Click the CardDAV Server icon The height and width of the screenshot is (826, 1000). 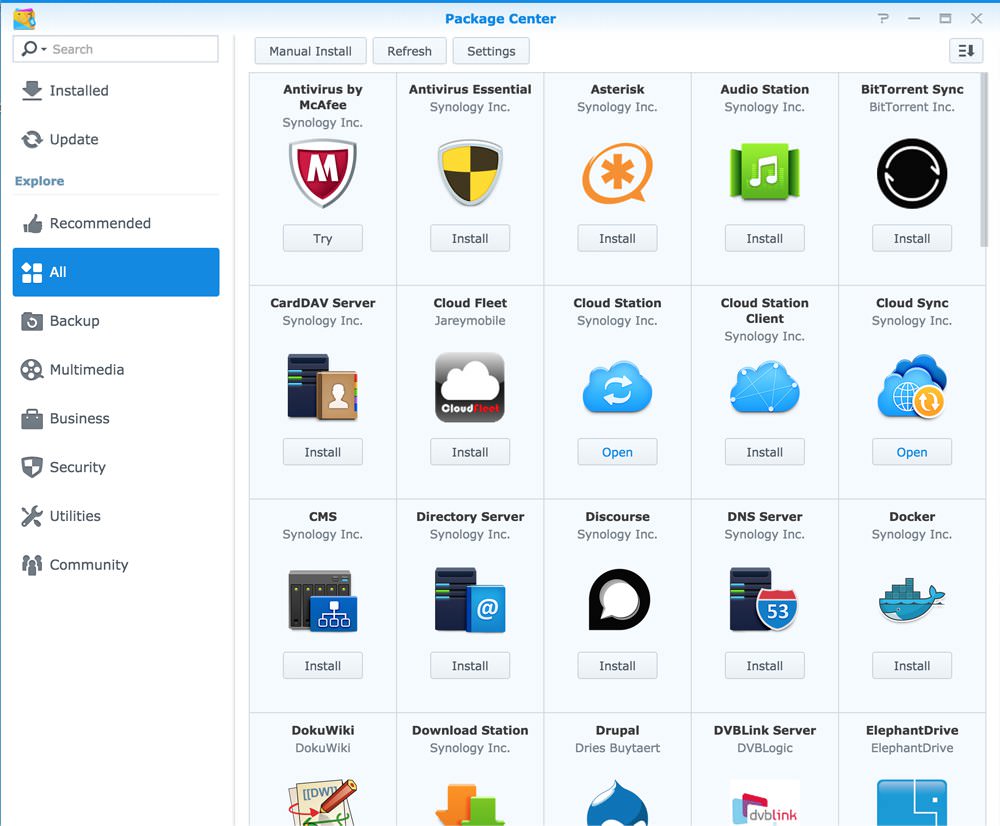click(323, 387)
